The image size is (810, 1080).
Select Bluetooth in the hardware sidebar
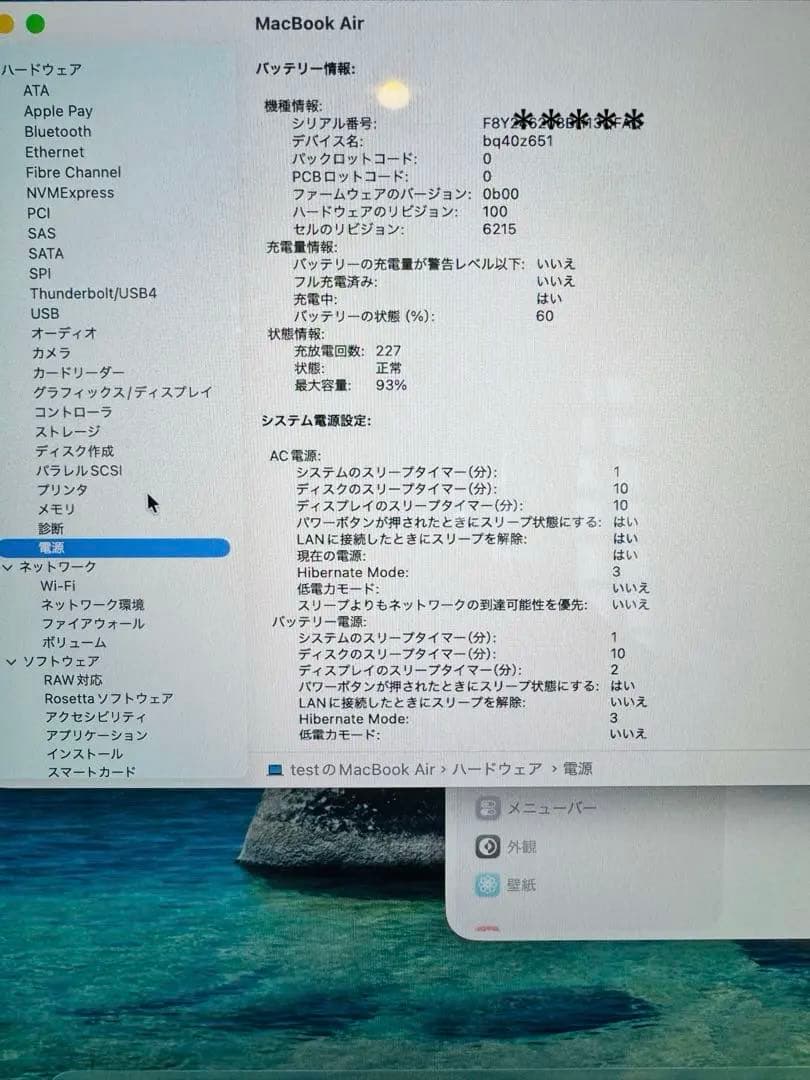tap(58, 131)
